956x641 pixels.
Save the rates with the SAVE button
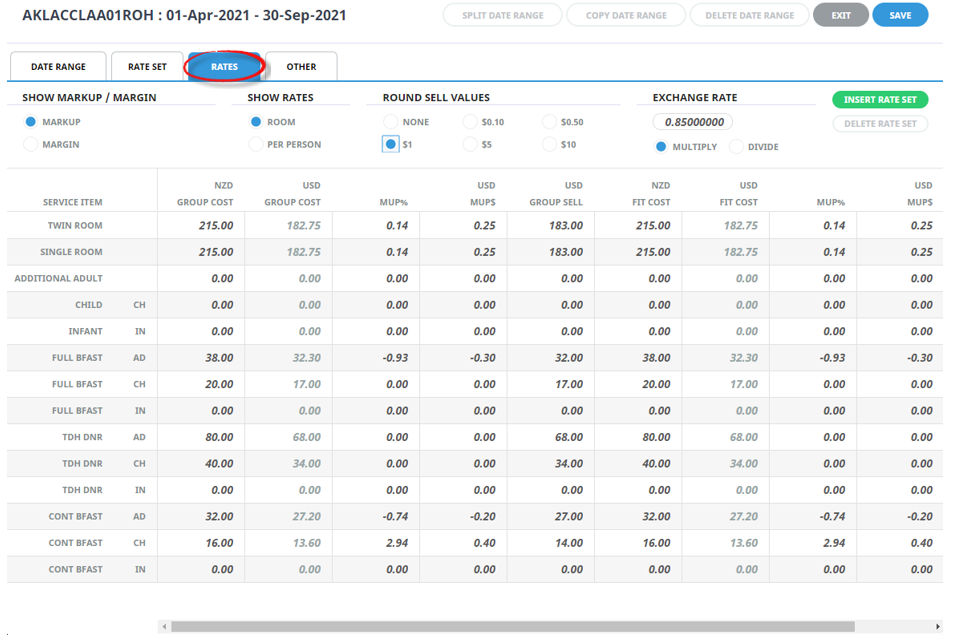(x=900, y=15)
